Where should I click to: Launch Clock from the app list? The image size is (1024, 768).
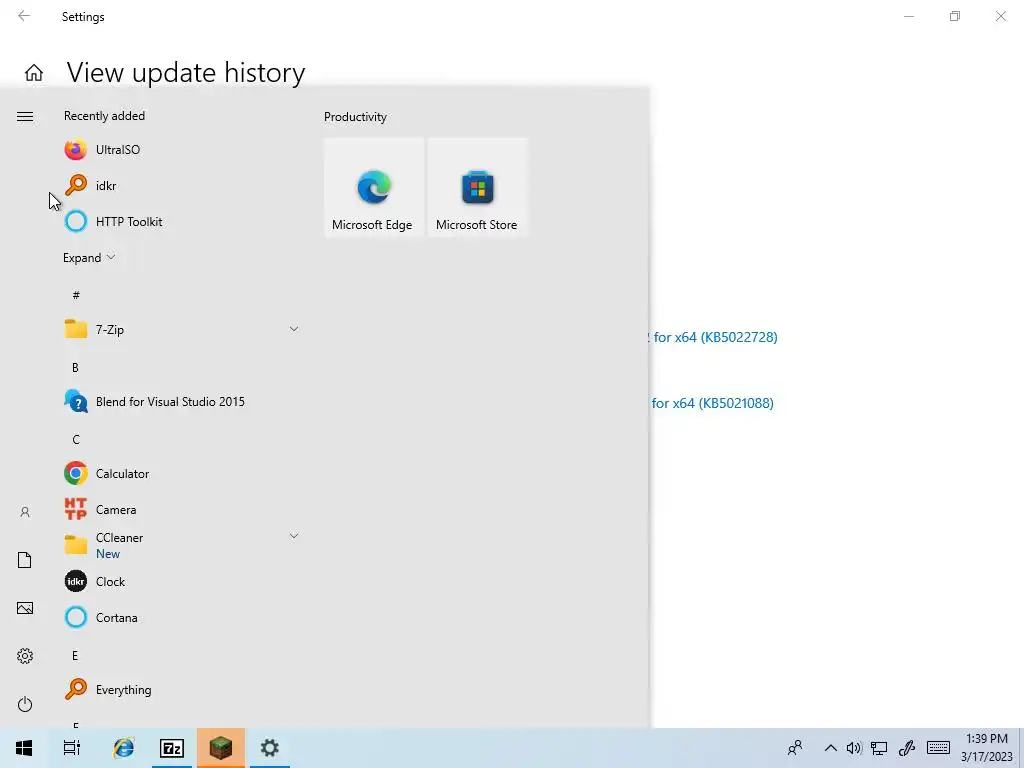coord(181,581)
